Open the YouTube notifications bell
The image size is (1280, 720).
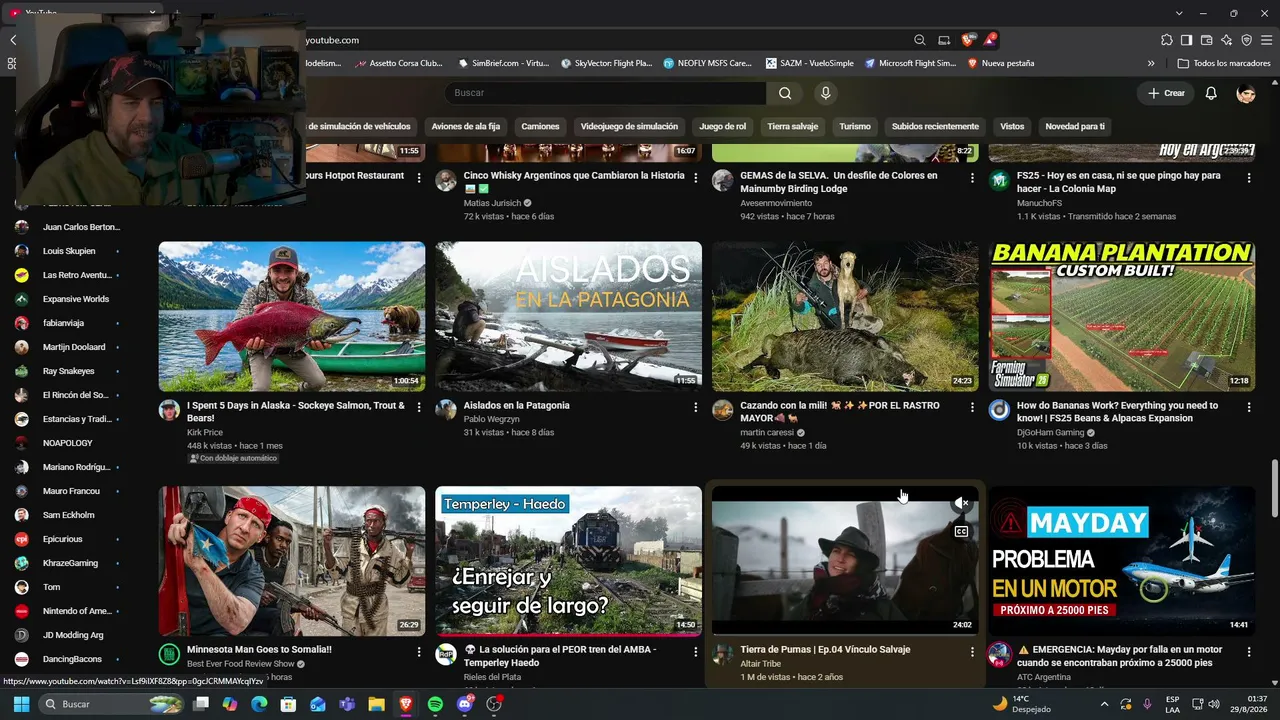click(1211, 93)
